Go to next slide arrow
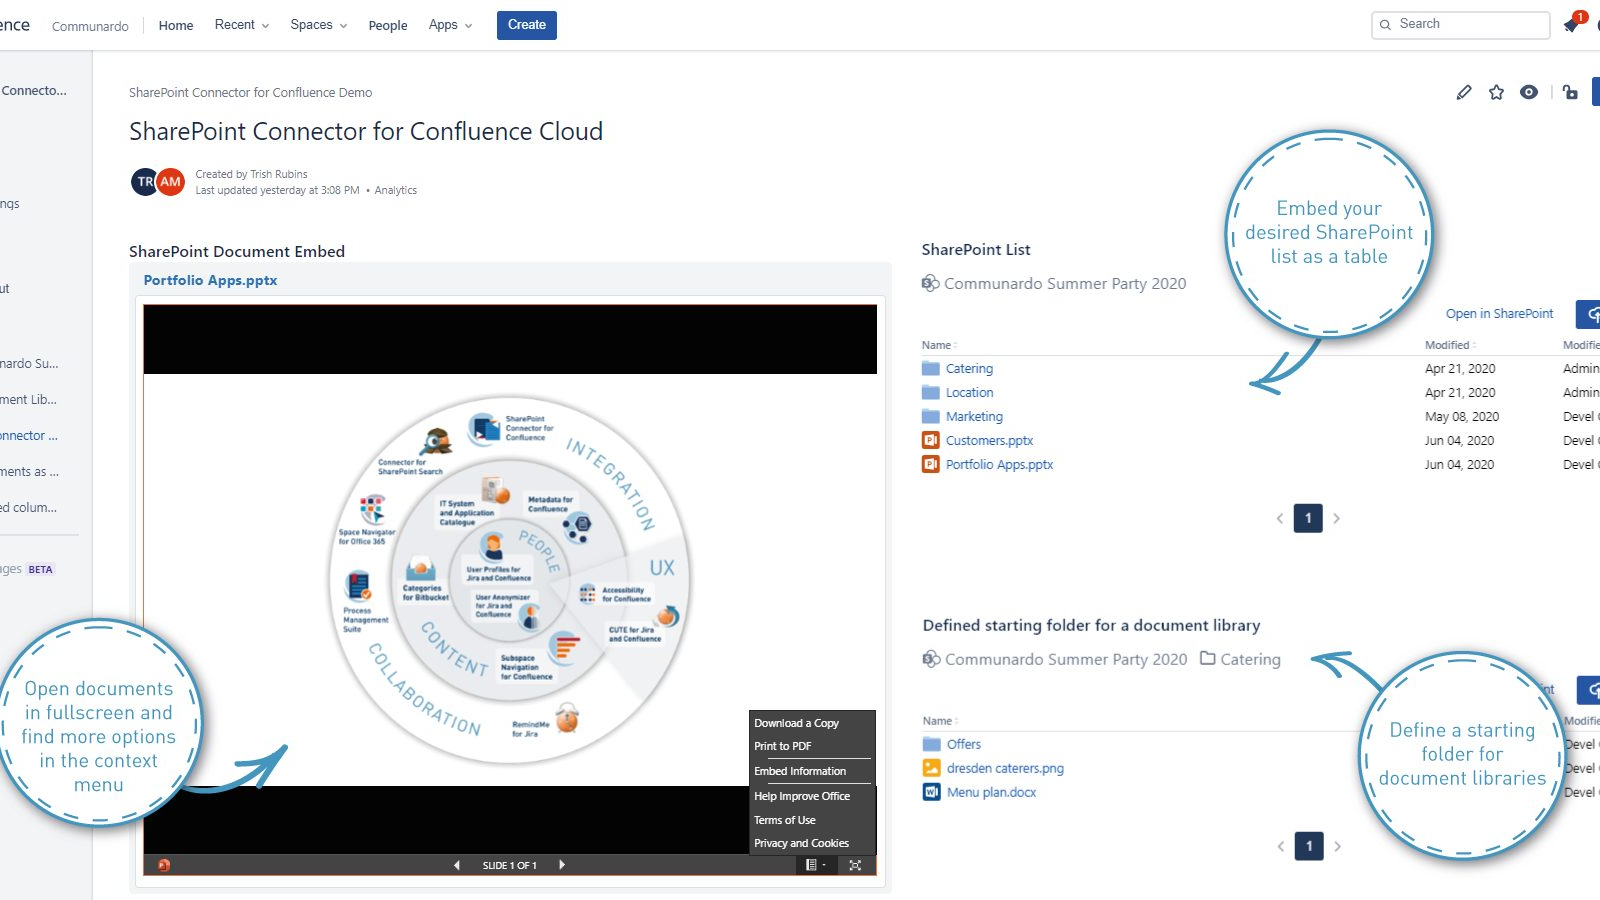 (562, 865)
